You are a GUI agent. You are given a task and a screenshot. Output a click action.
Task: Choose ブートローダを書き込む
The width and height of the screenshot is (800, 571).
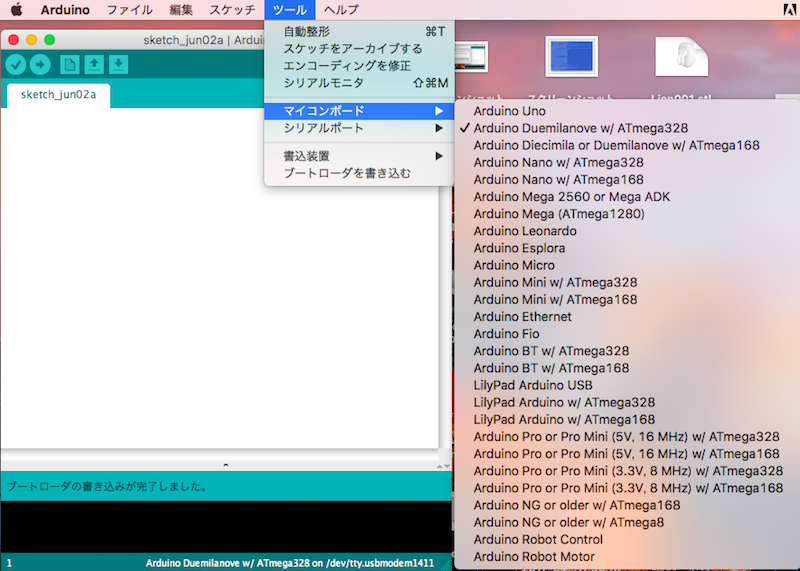coord(359,173)
